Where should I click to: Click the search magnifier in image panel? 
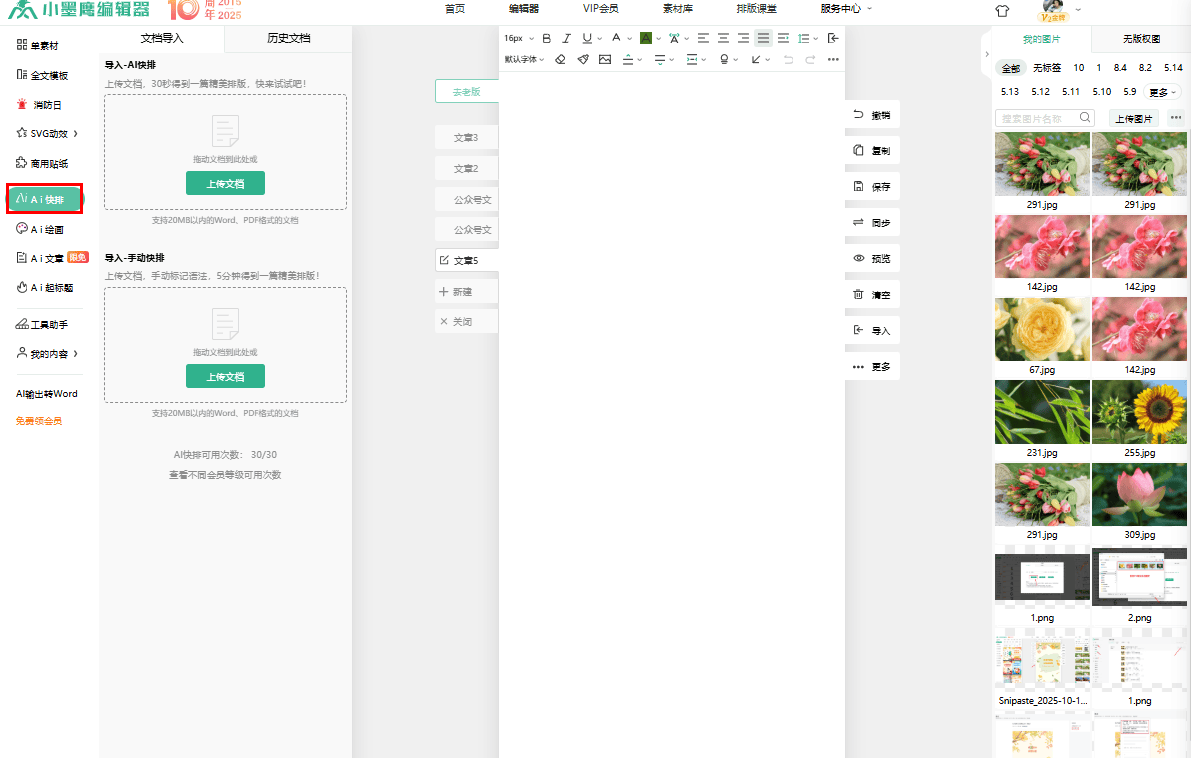1085,118
